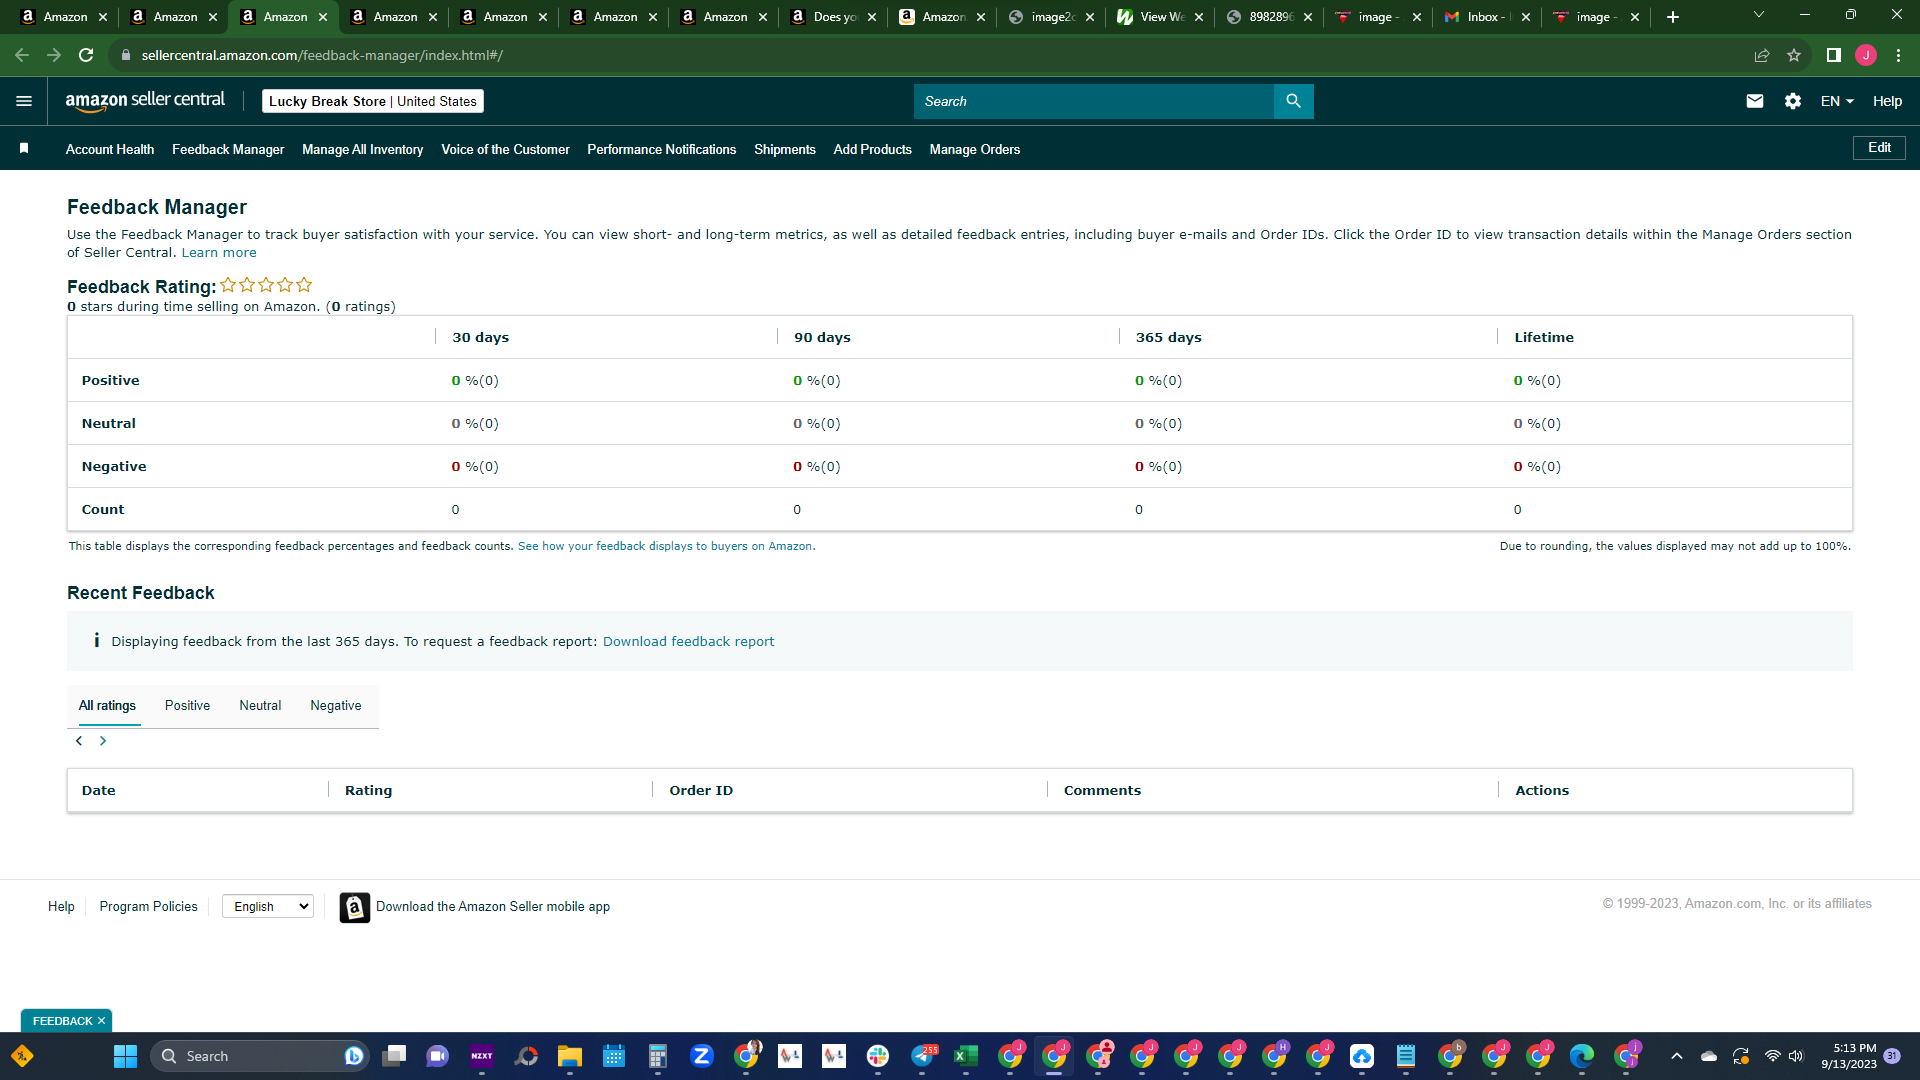This screenshot has height=1080, width=1920.
Task: Open Voice of the Customer
Action: pos(505,149)
